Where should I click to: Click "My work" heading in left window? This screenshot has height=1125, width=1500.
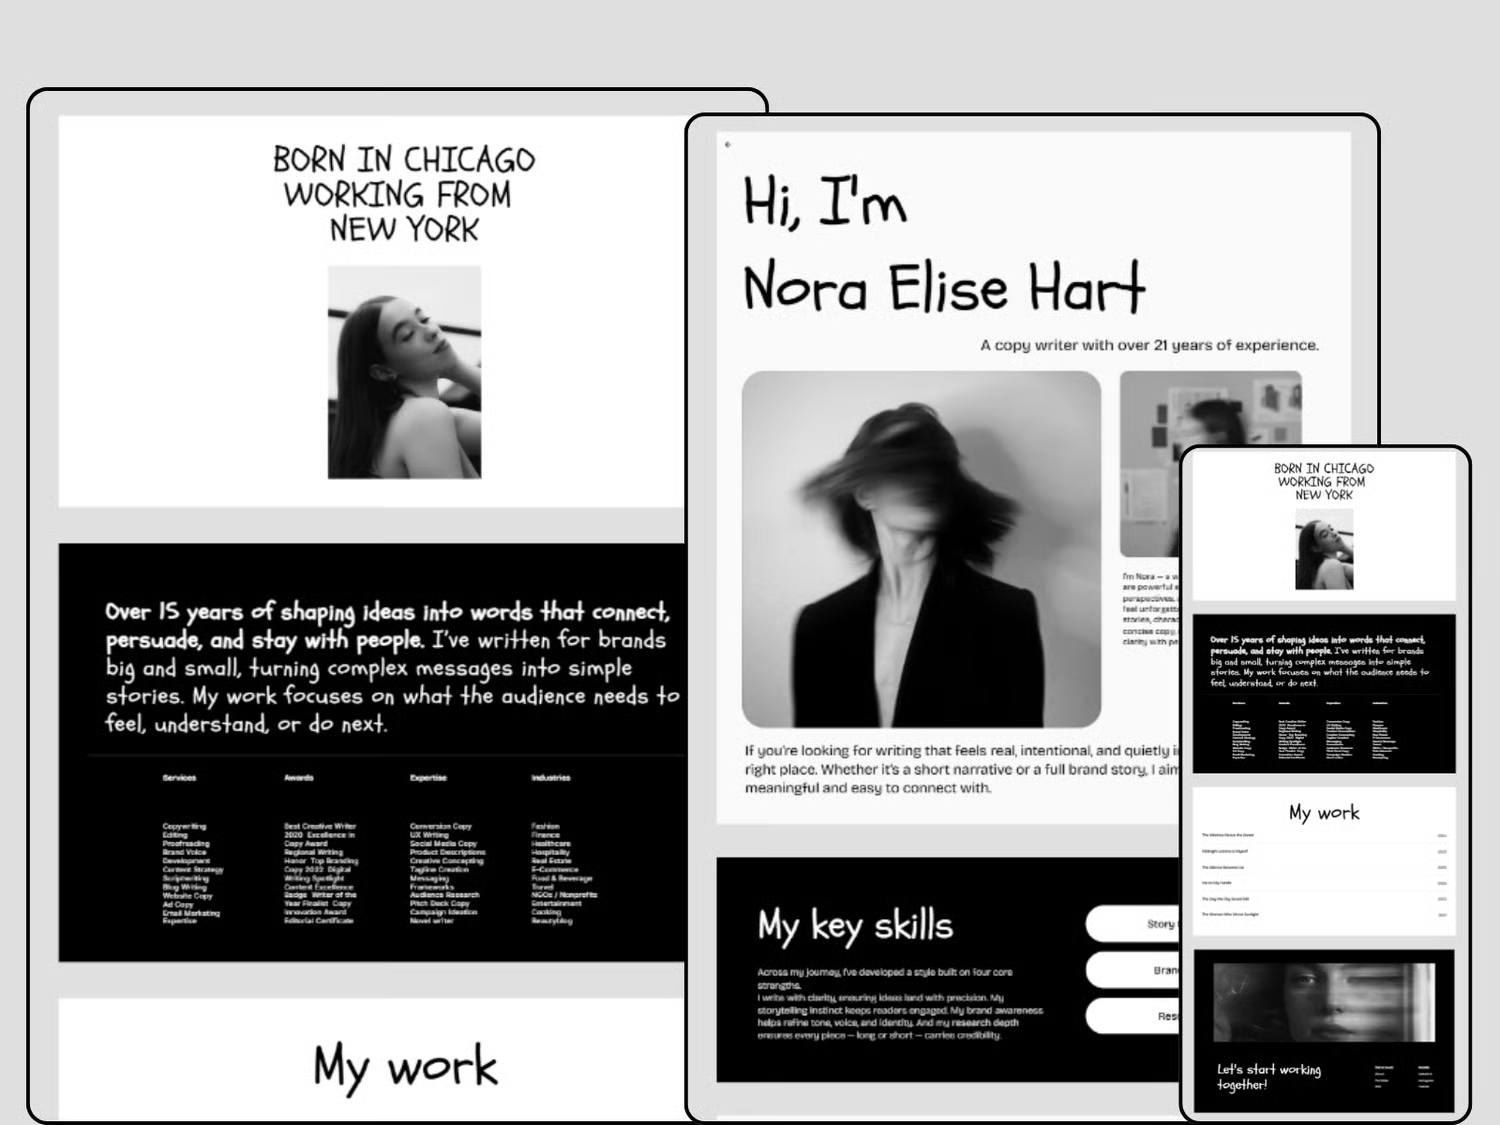point(405,1066)
